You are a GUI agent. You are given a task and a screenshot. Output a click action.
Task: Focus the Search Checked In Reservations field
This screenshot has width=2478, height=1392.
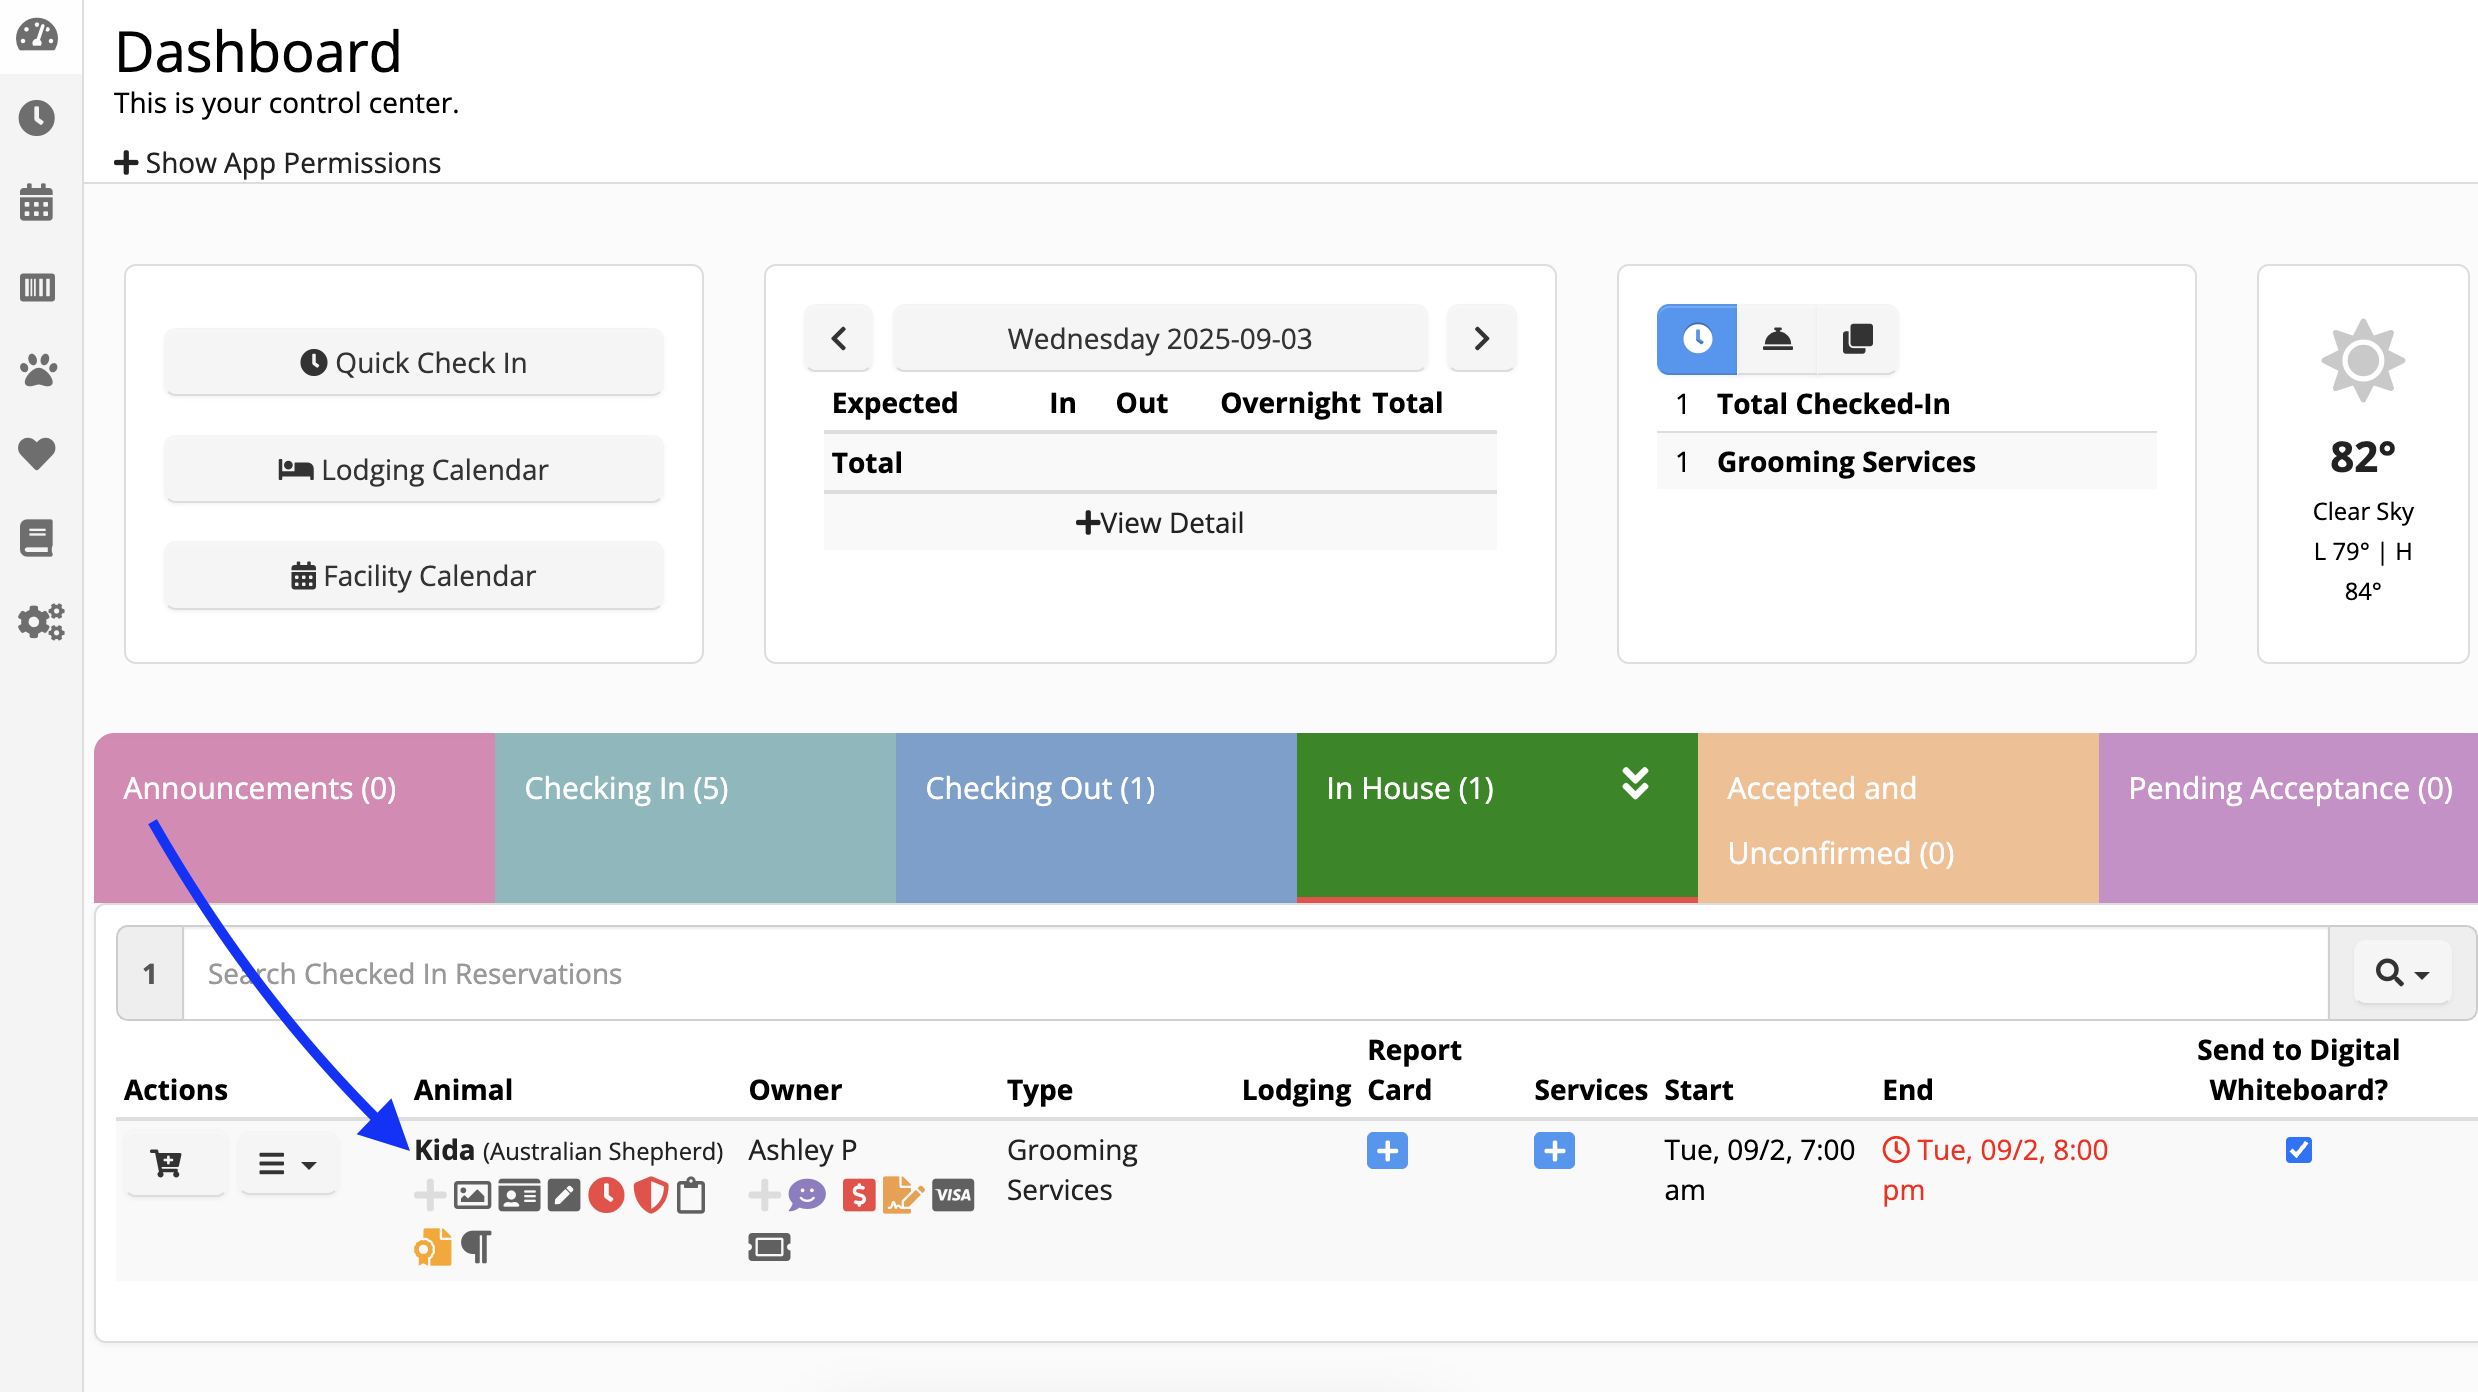click(x=1255, y=973)
